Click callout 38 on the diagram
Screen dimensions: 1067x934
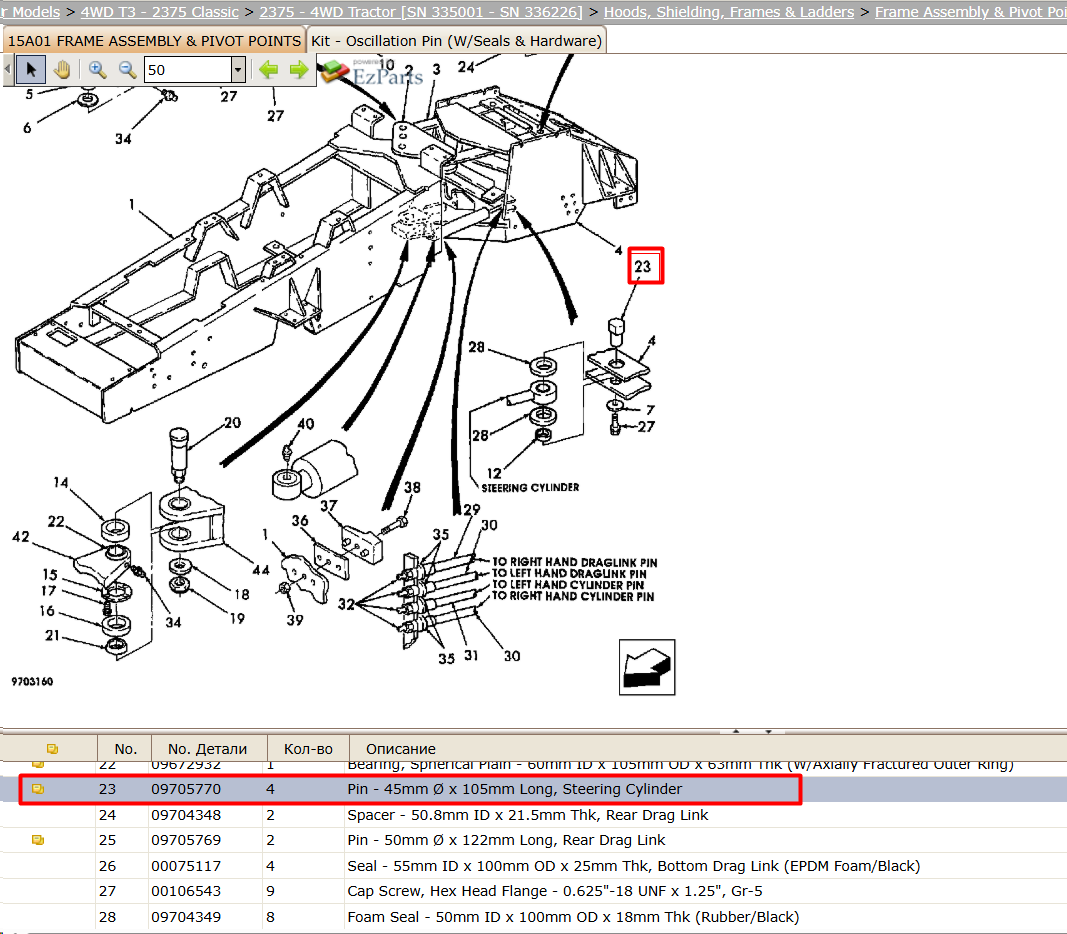pyautogui.click(x=412, y=488)
